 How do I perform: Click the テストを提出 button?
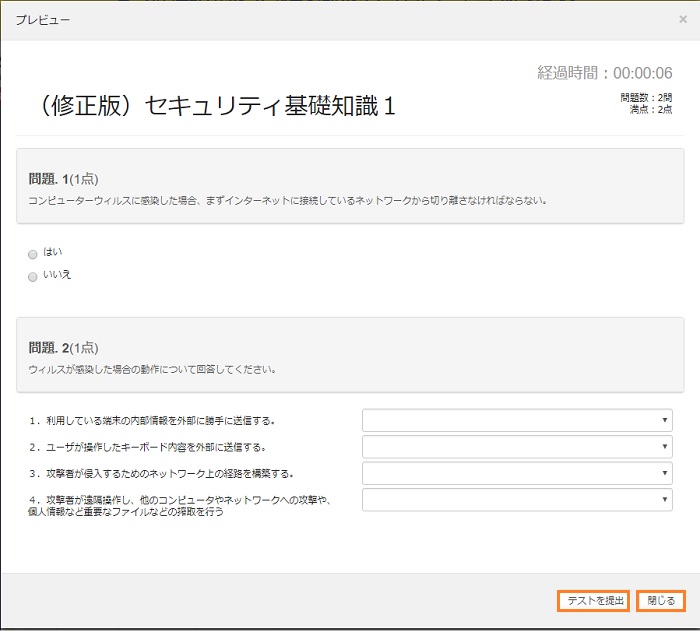pos(593,601)
